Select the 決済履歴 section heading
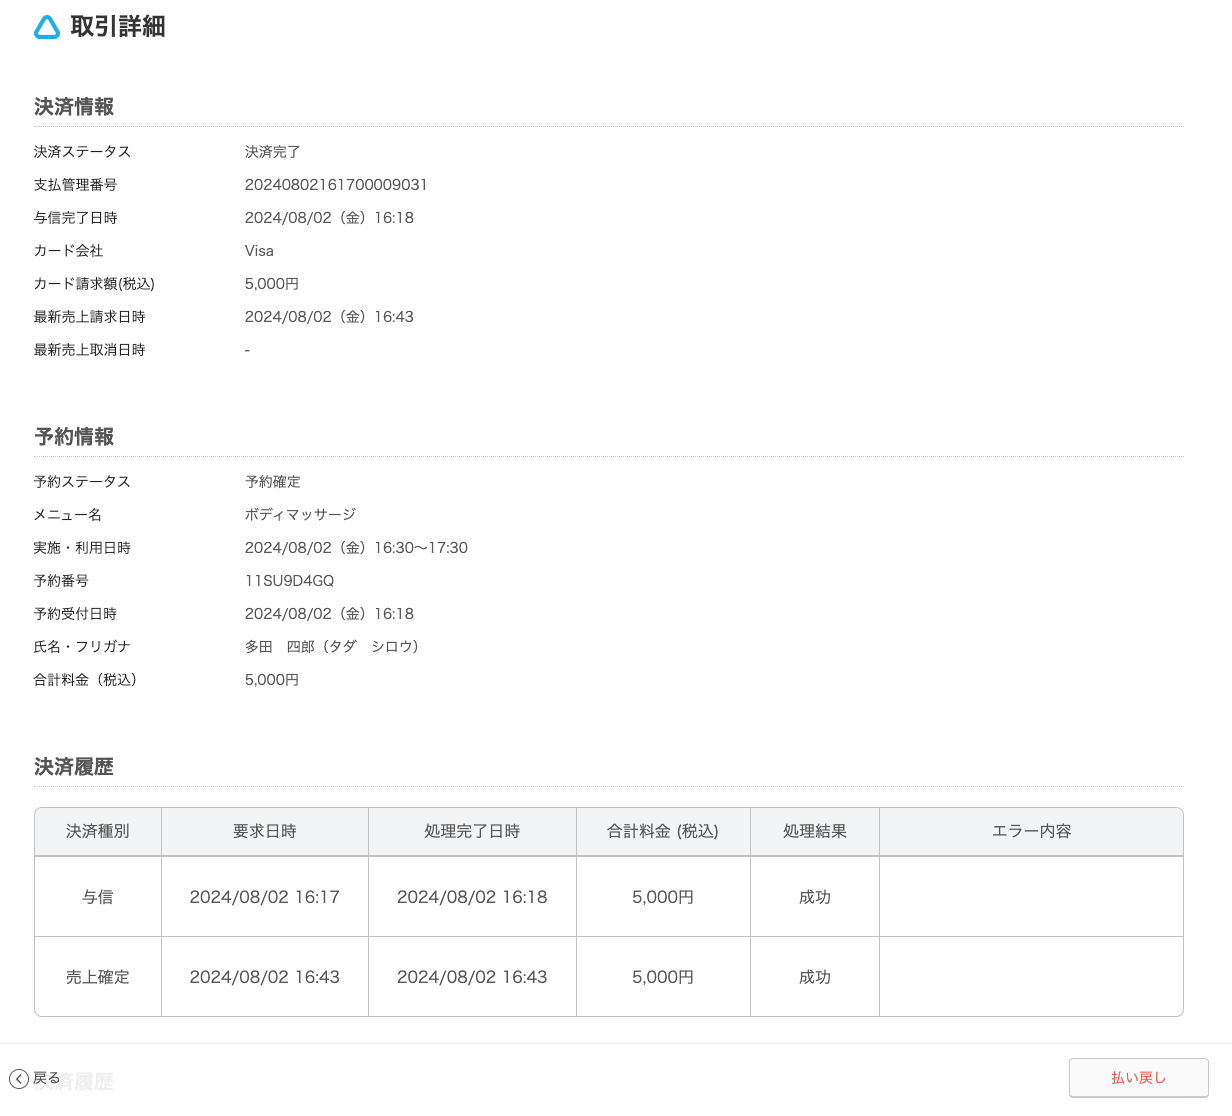Viewport: 1232px width, 1116px height. pyautogui.click(x=74, y=767)
